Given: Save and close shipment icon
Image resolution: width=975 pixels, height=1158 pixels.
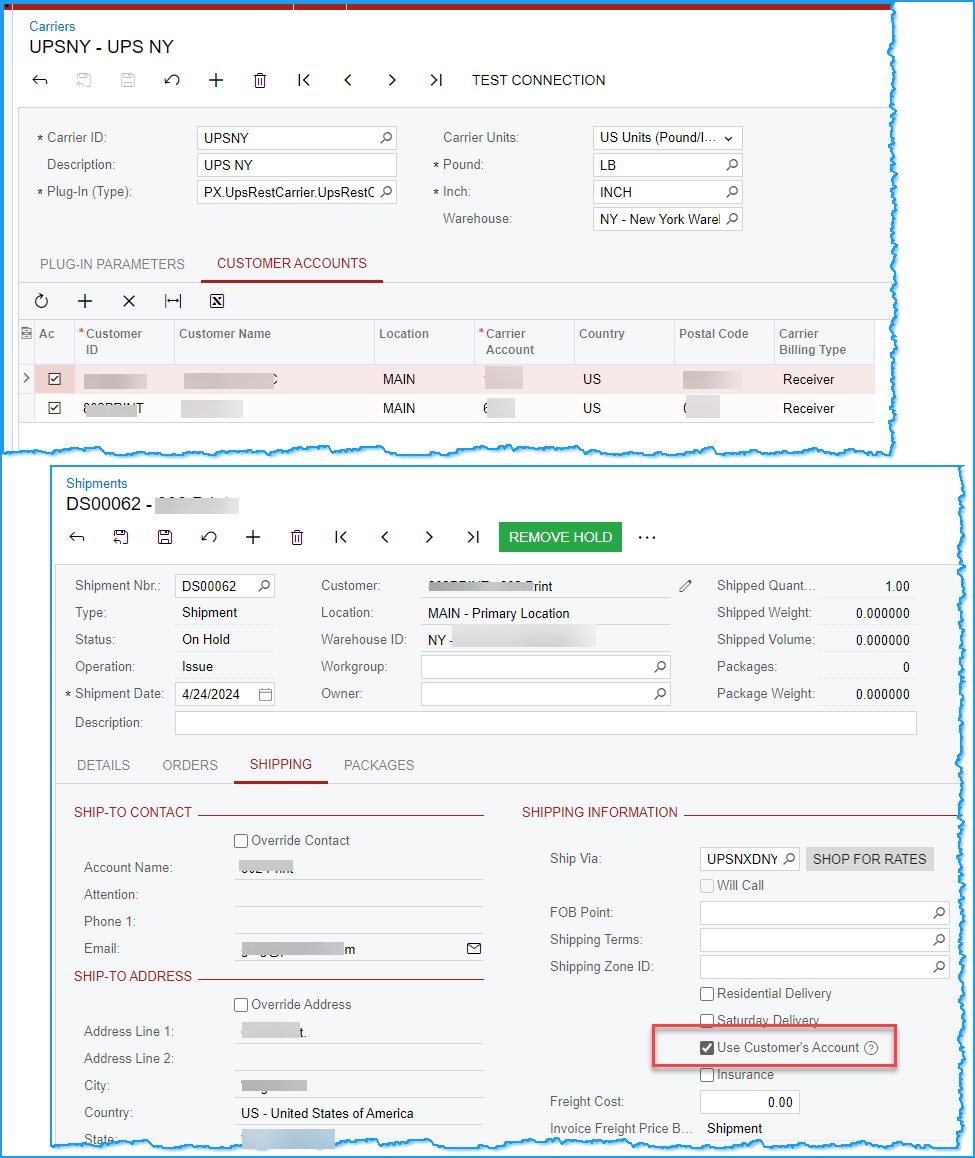Looking at the screenshot, I should [120, 537].
